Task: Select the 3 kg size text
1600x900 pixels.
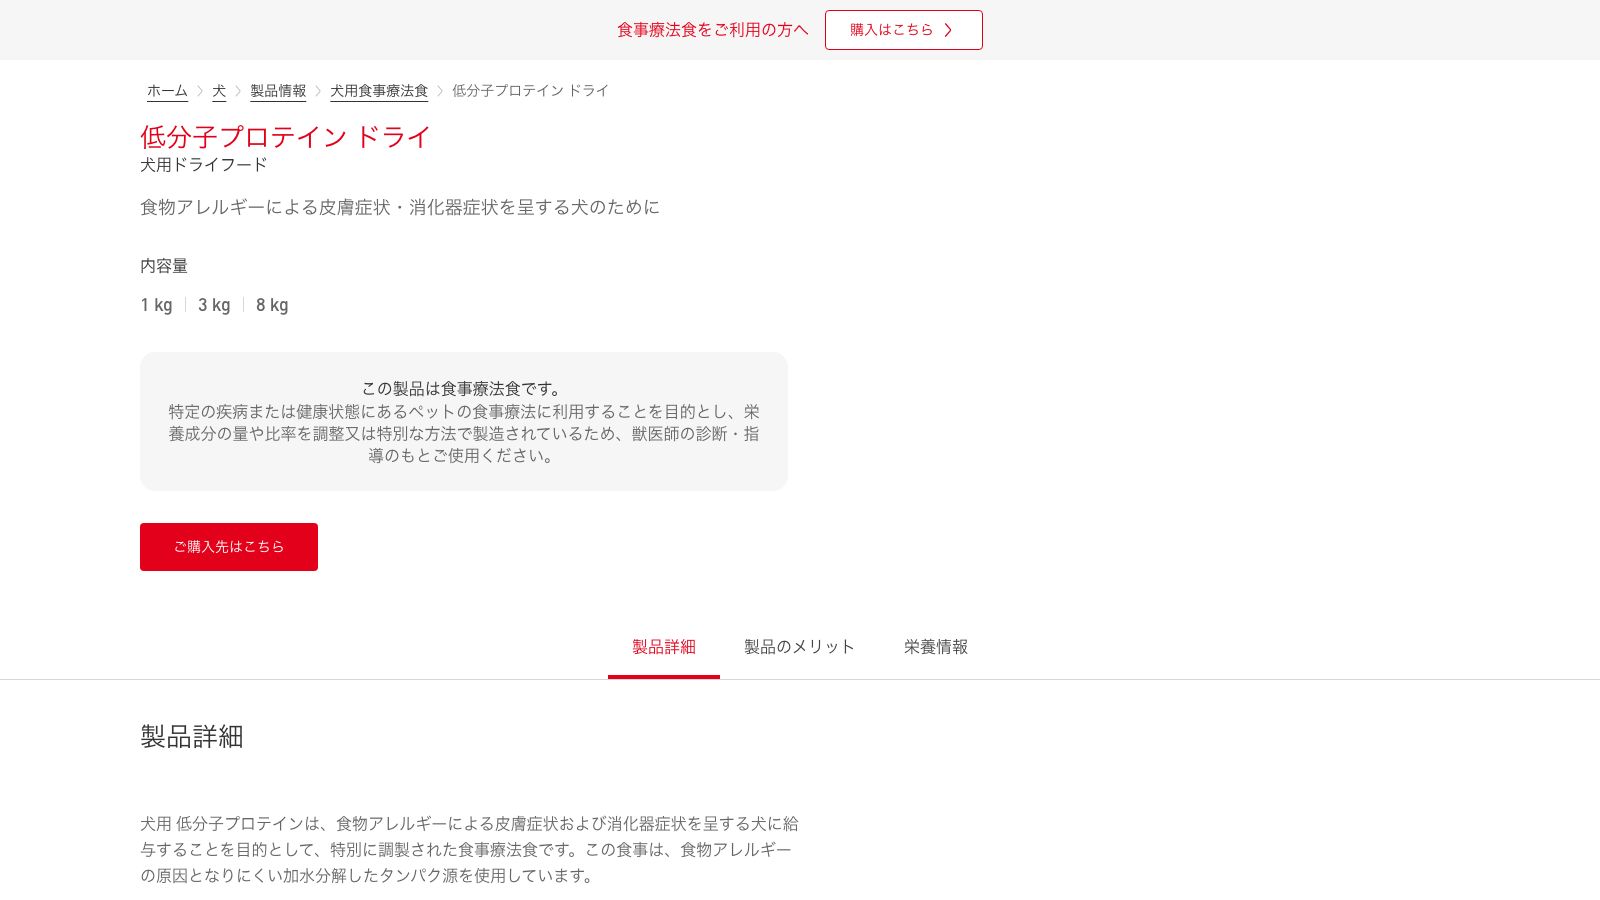Action: pyautogui.click(x=214, y=305)
